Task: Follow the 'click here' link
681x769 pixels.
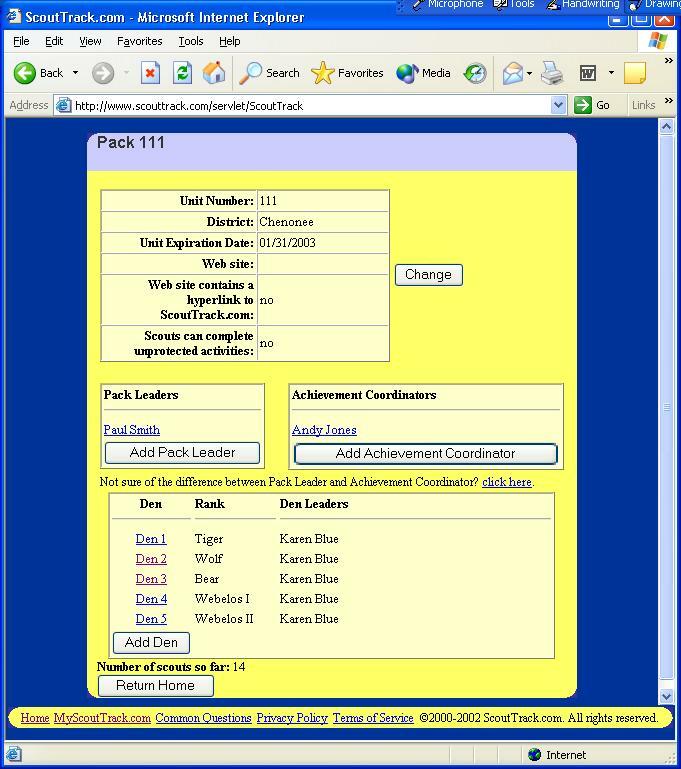Action: click(x=506, y=482)
